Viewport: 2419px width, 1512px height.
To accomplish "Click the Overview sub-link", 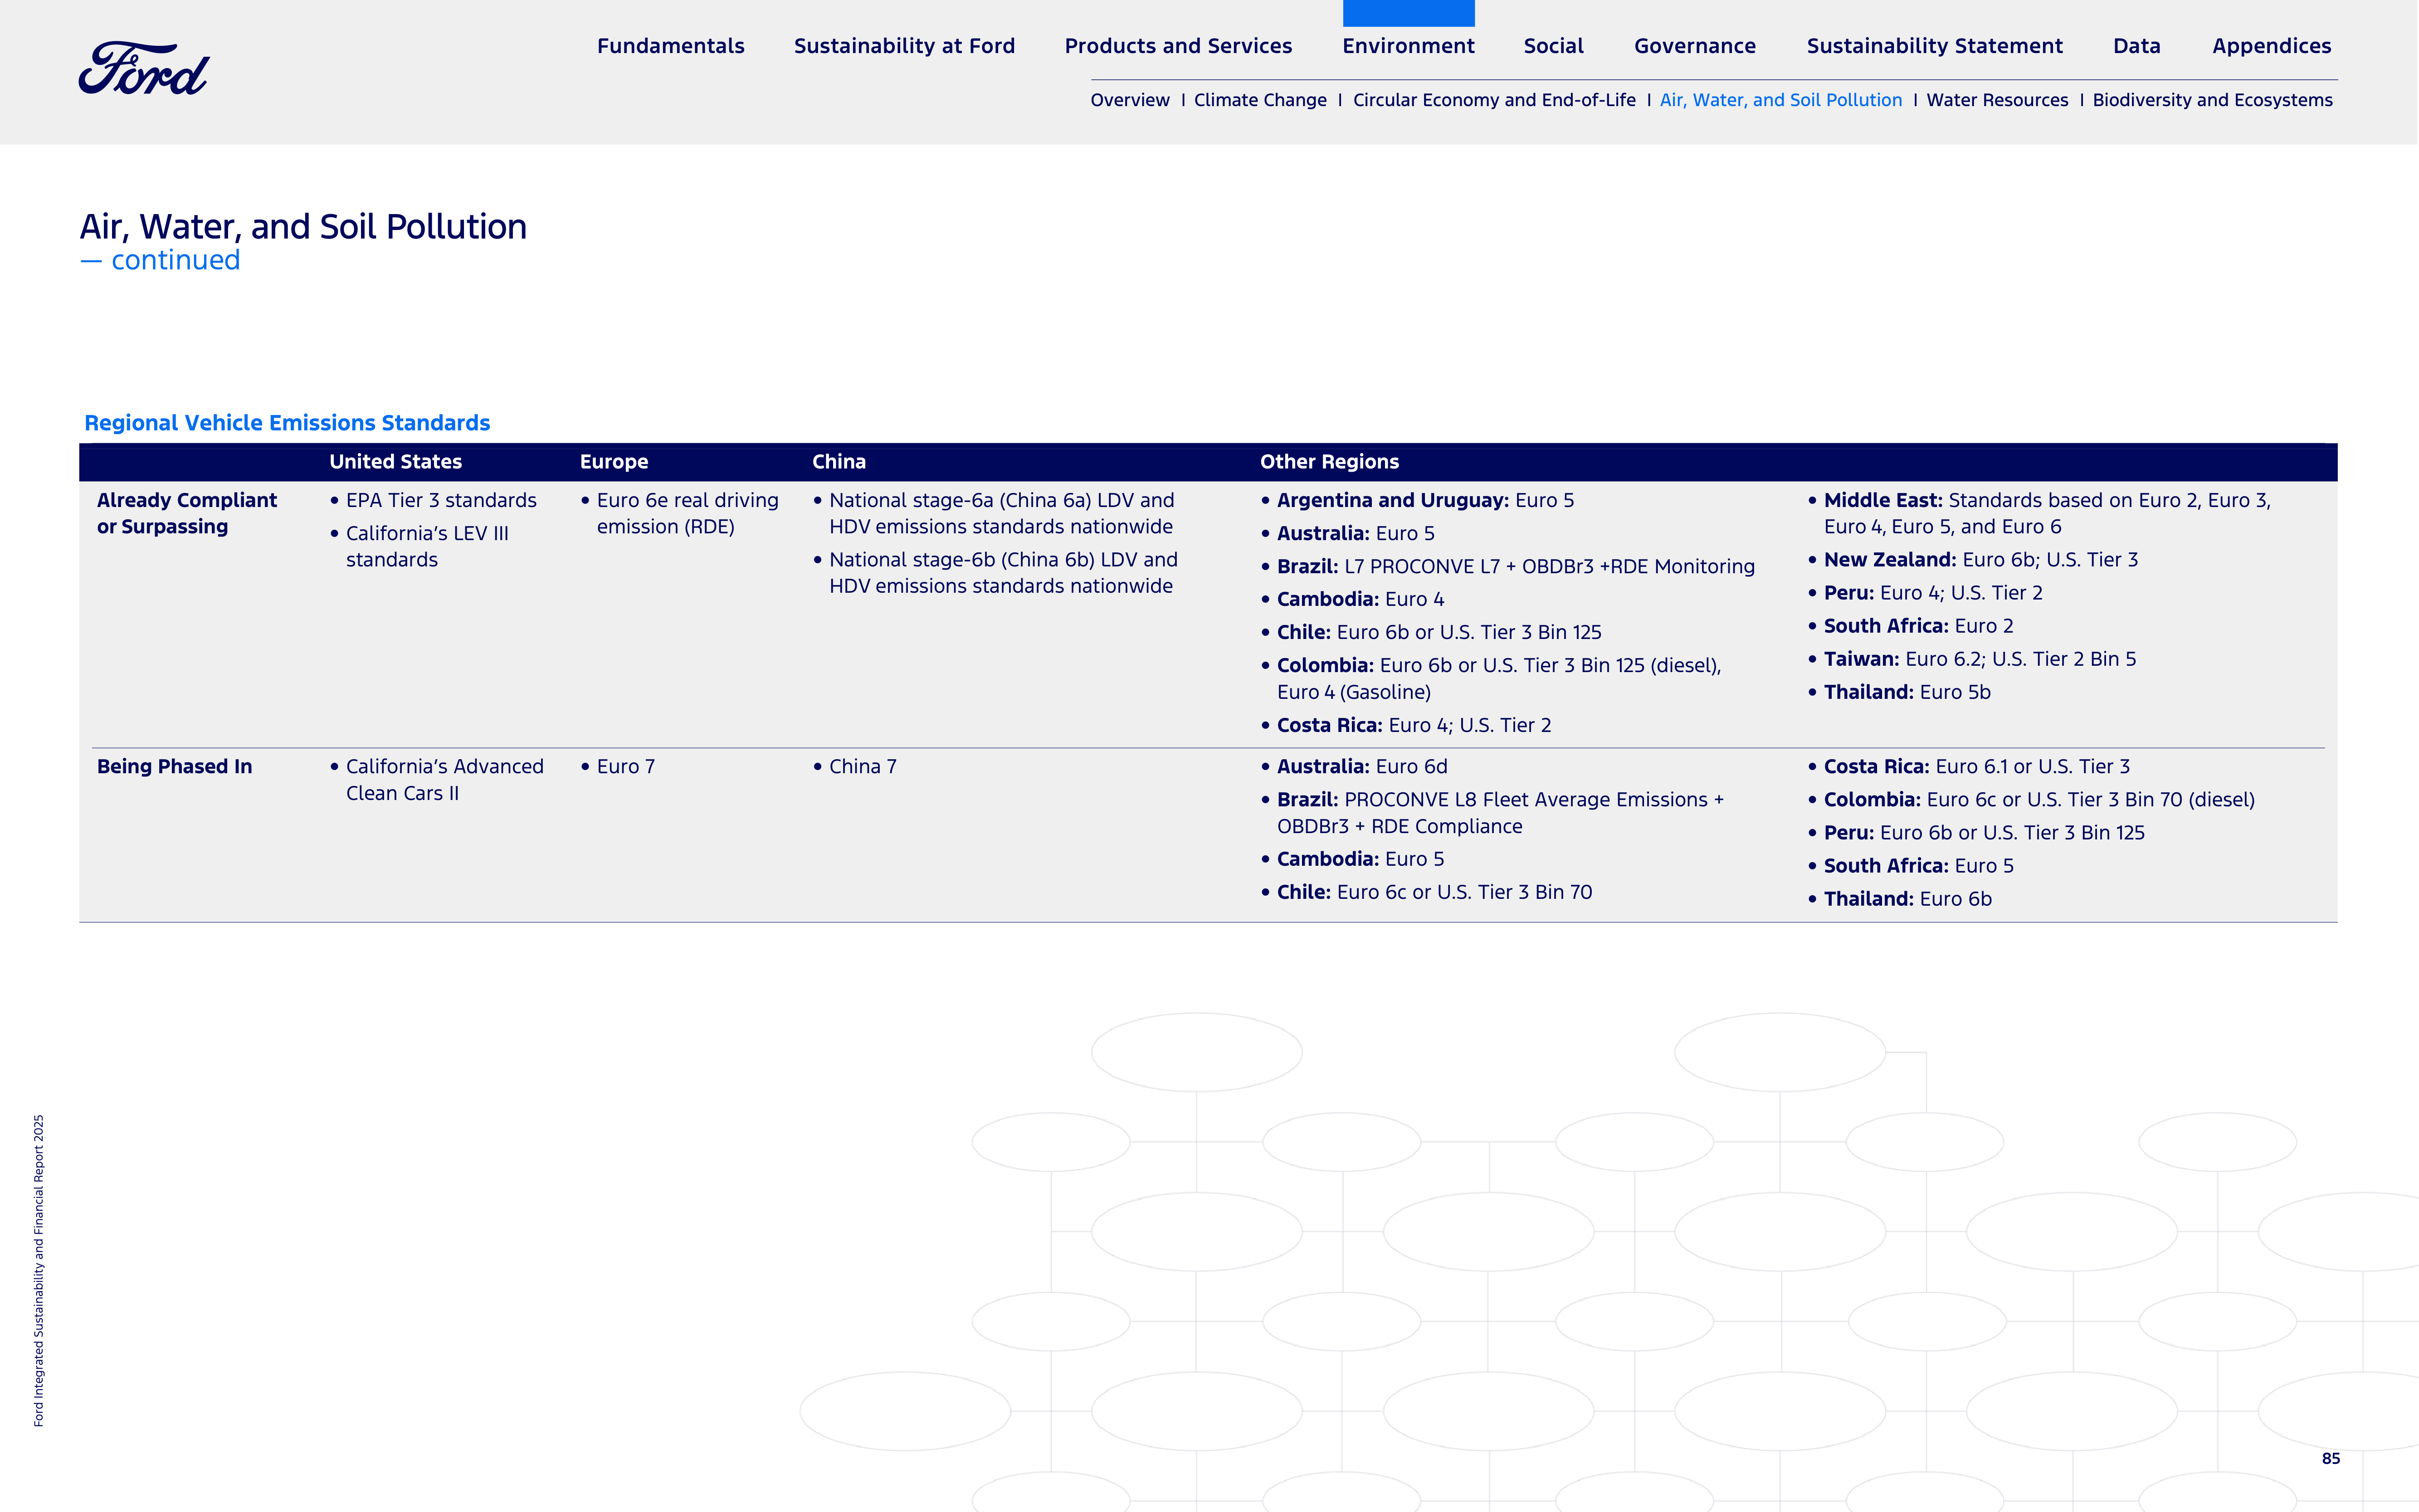I will click(x=1130, y=100).
